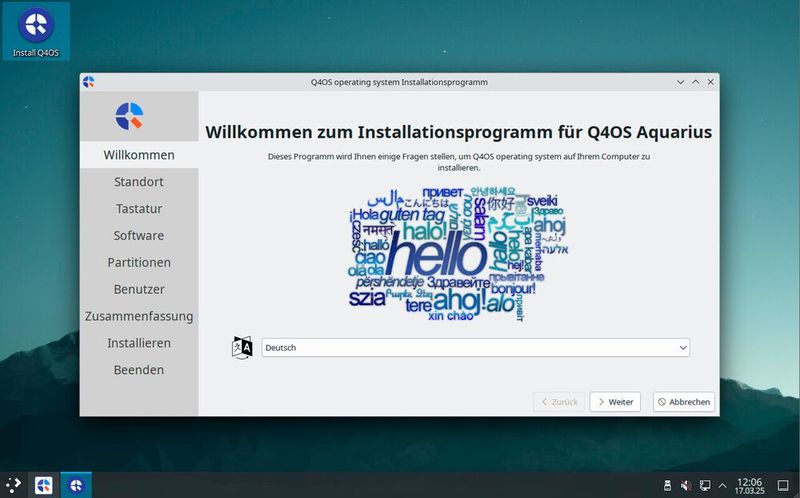Select the Partitionen step in the sidebar
800x498 pixels.
[x=139, y=262]
